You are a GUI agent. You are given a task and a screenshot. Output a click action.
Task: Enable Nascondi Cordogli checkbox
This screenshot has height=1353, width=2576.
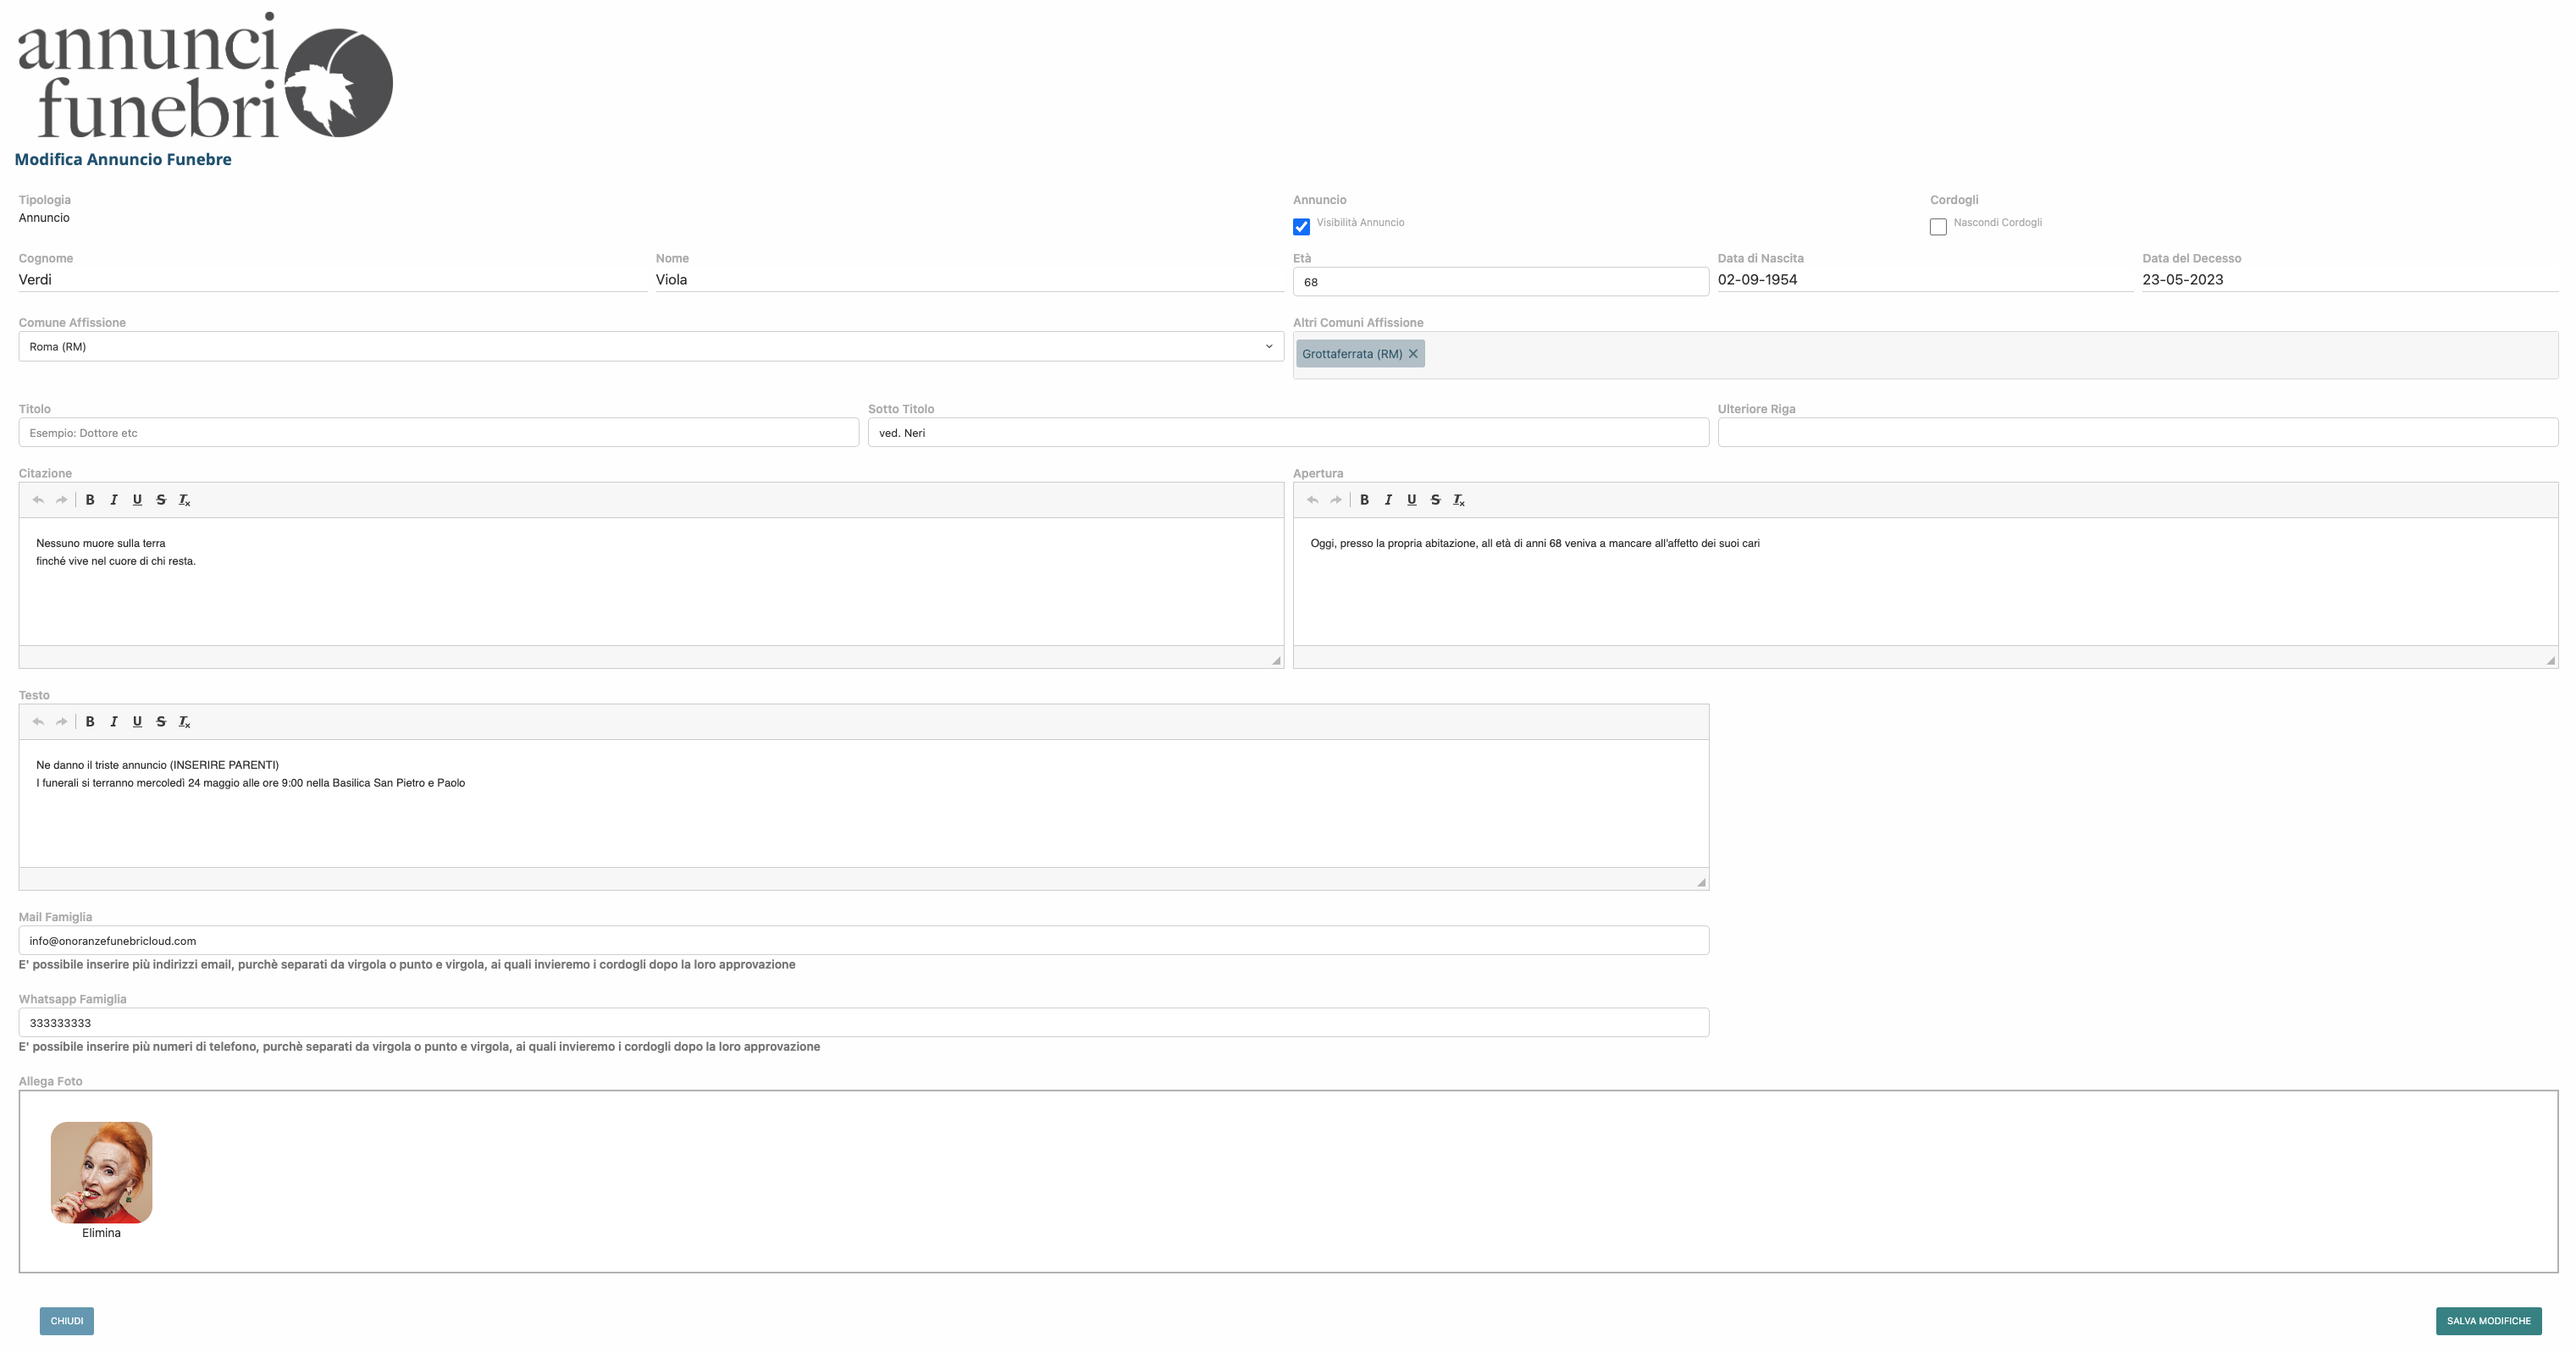point(1938,227)
